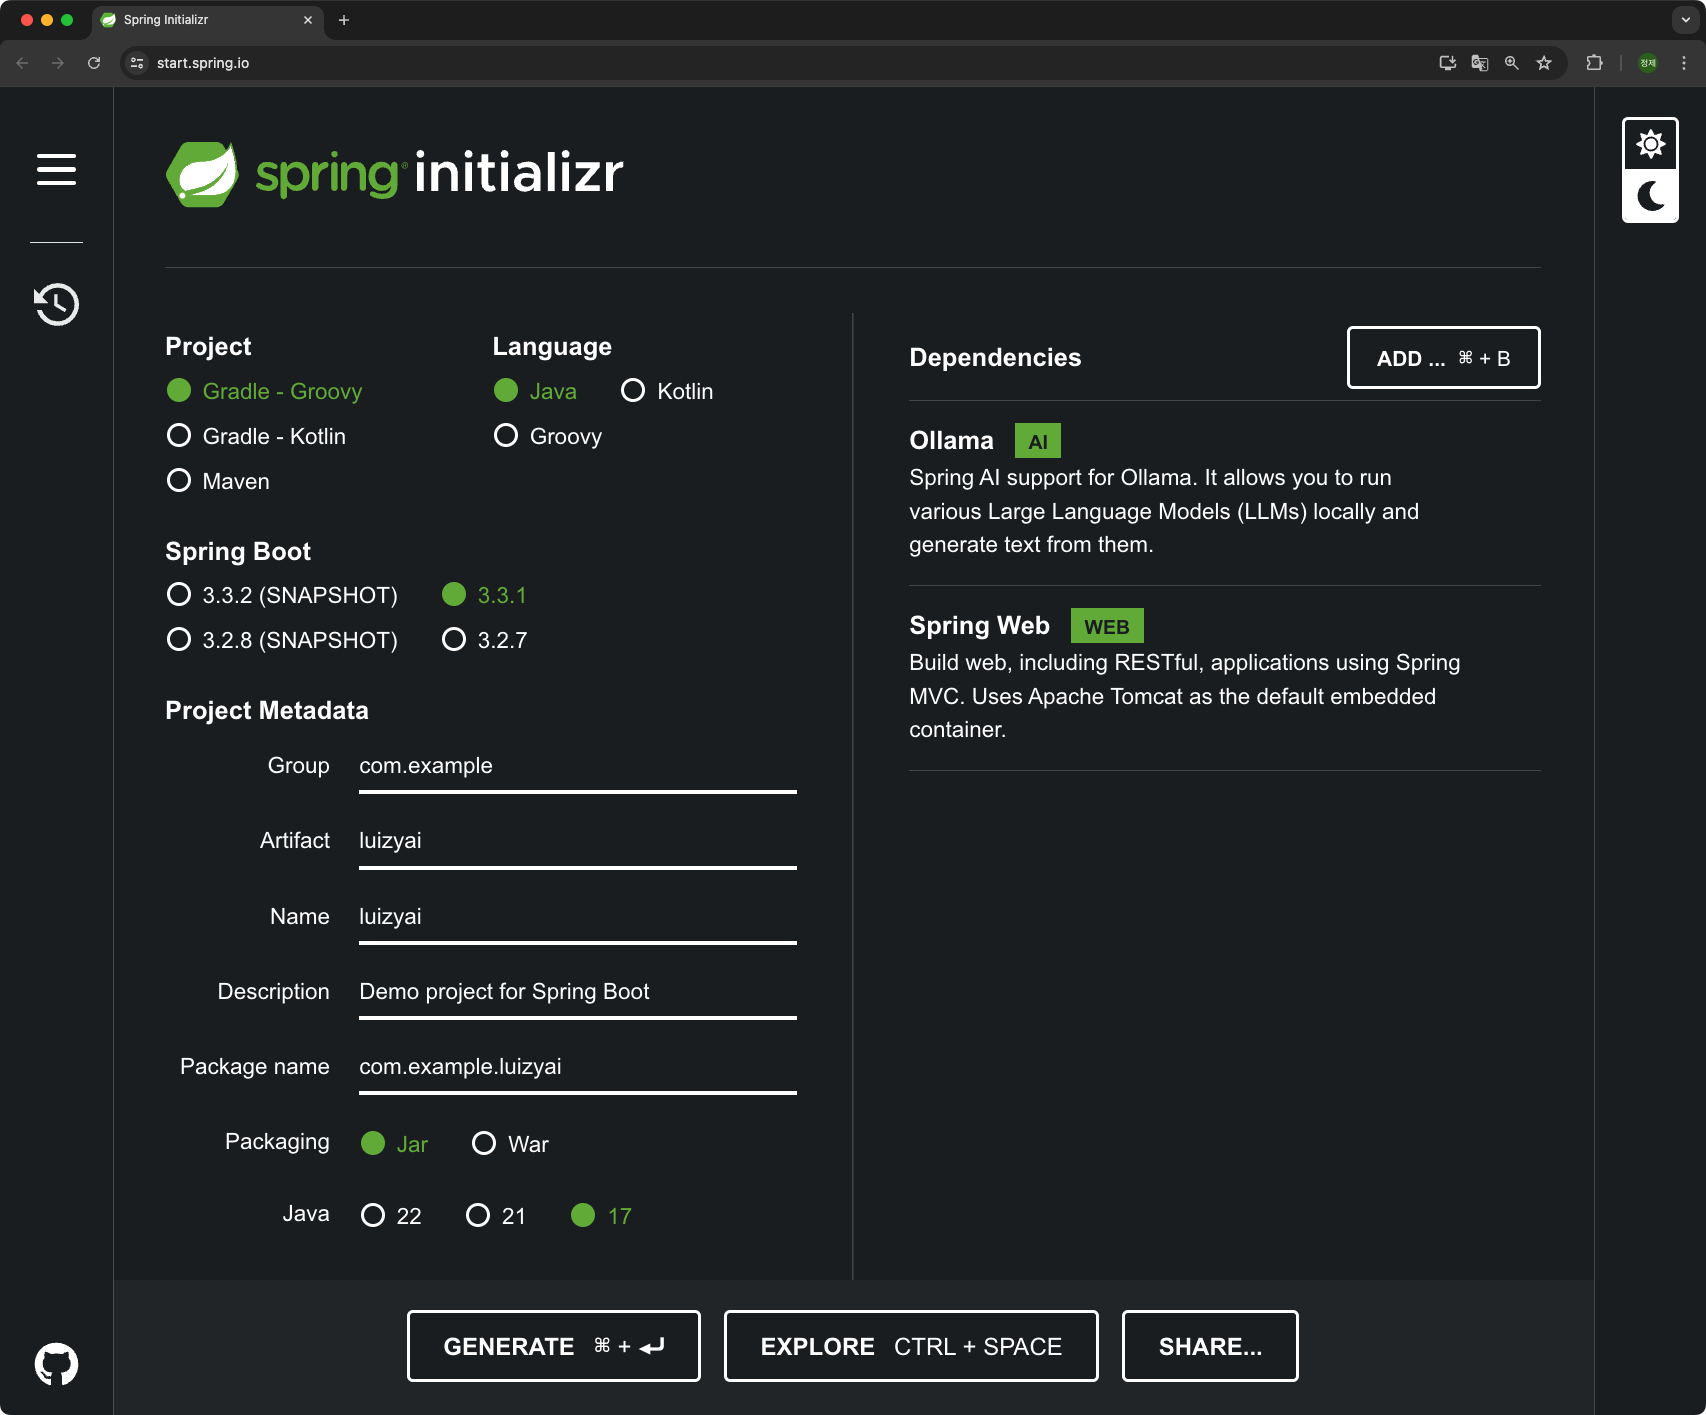Screen dimensions: 1706x1415
Task: Open project history icon
Action: 56,304
